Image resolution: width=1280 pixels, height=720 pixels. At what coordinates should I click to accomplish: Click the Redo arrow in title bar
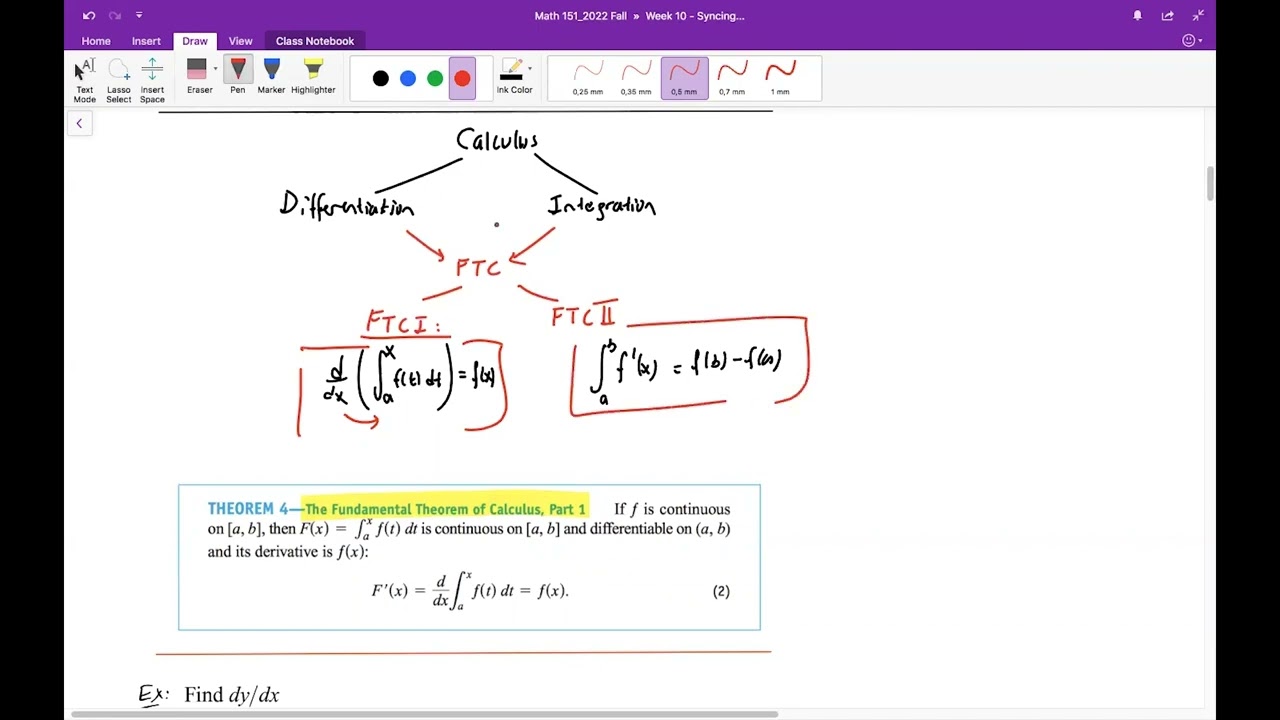point(114,15)
